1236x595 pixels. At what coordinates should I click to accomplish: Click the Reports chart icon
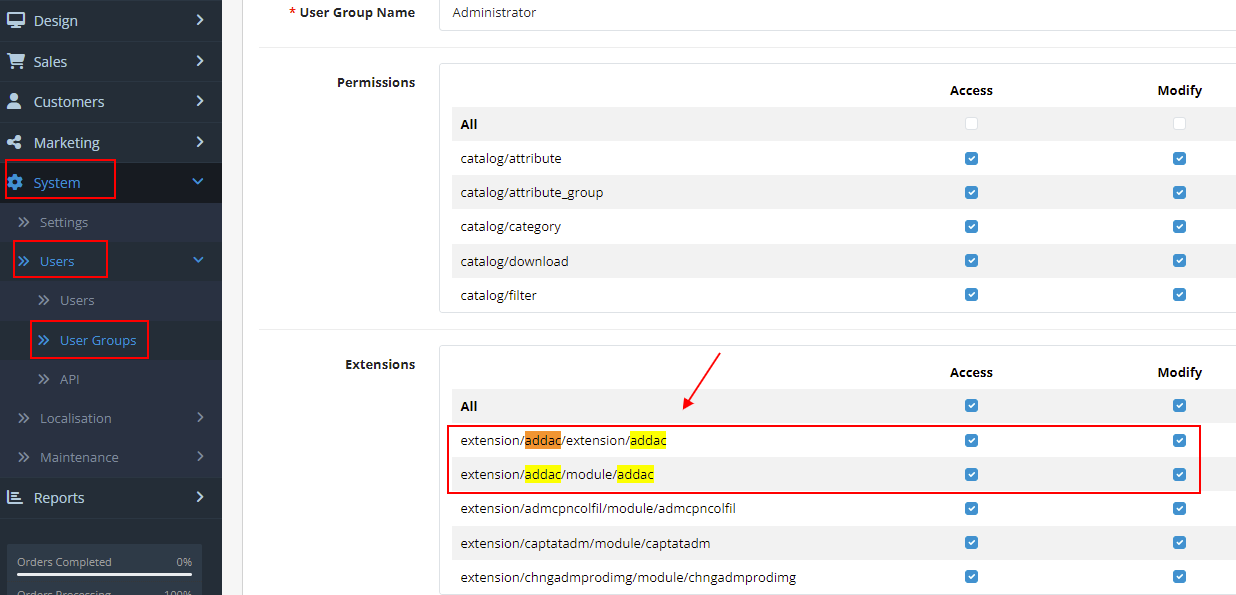[x=15, y=497]
